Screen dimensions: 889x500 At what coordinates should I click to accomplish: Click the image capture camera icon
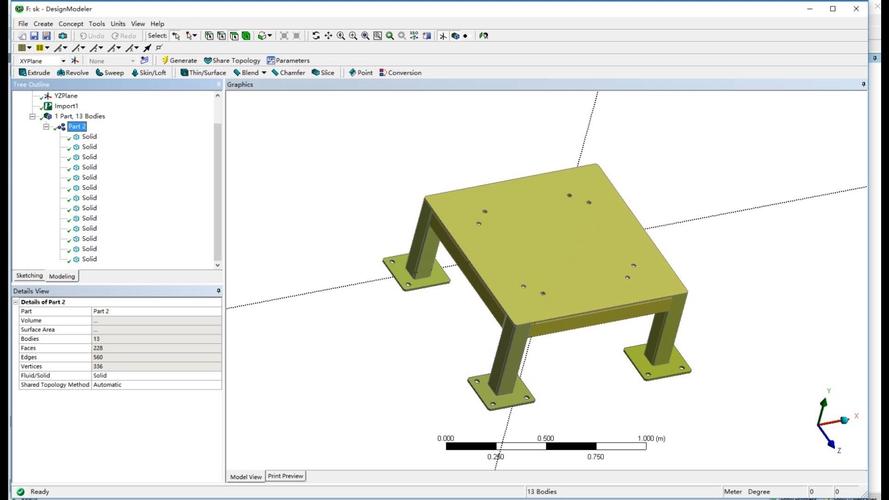click(62, 36)
